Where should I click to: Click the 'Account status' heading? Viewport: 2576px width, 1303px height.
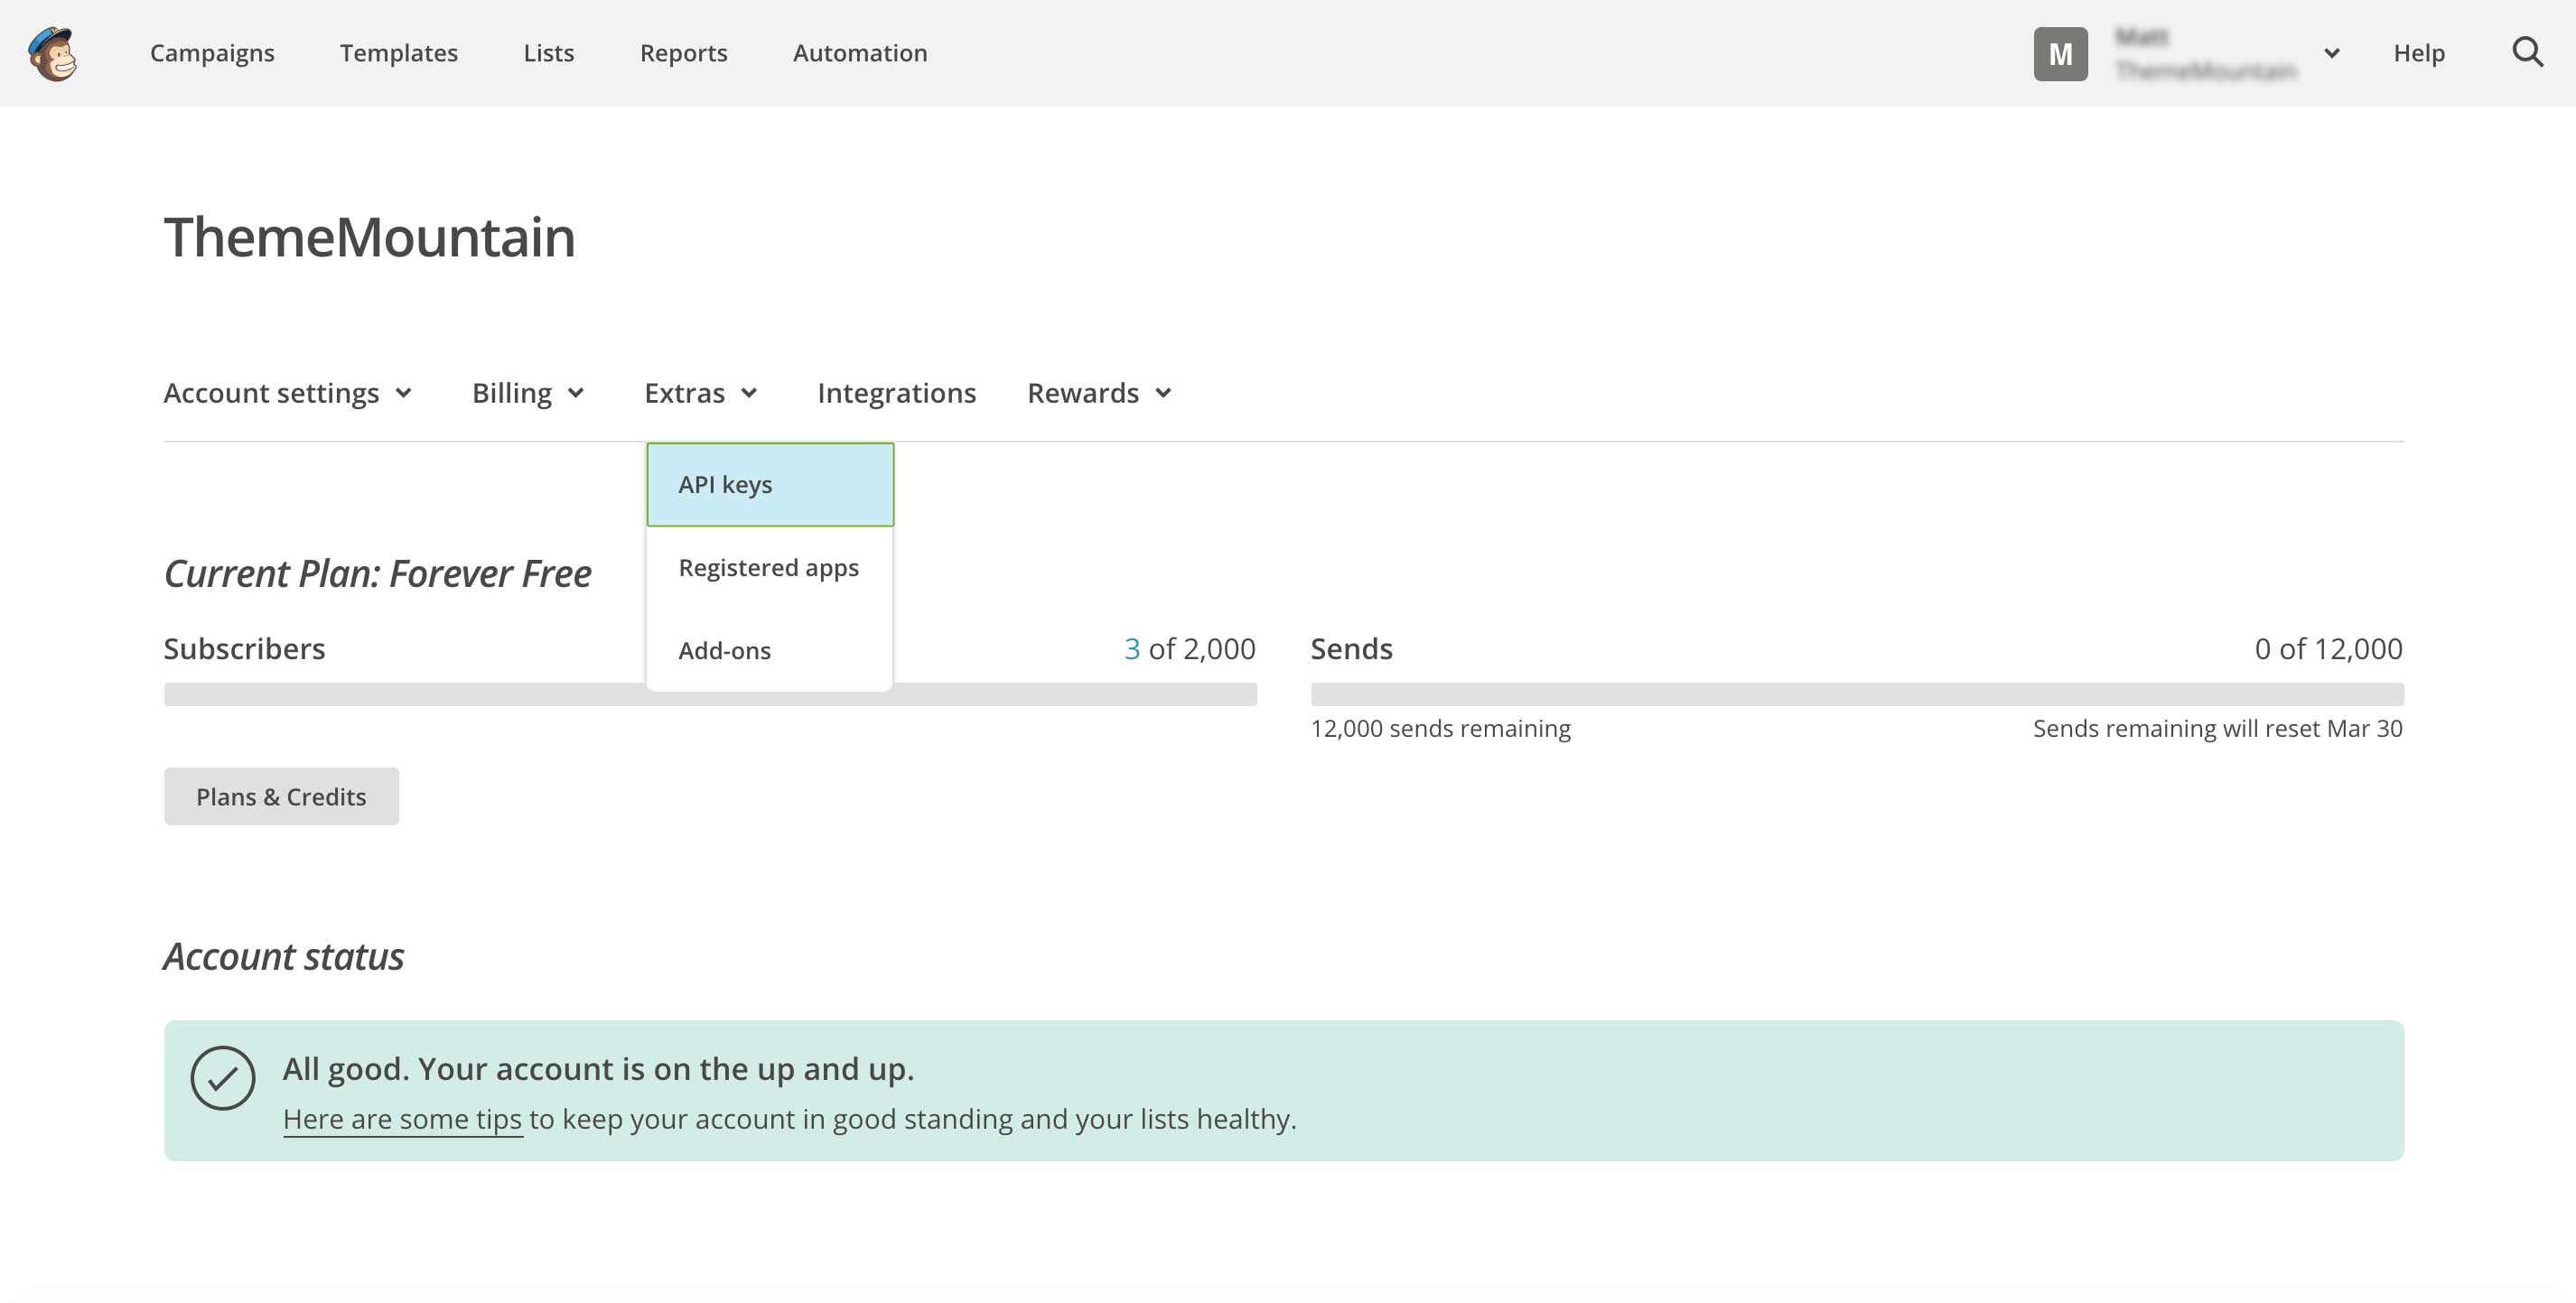pos(284,957)
